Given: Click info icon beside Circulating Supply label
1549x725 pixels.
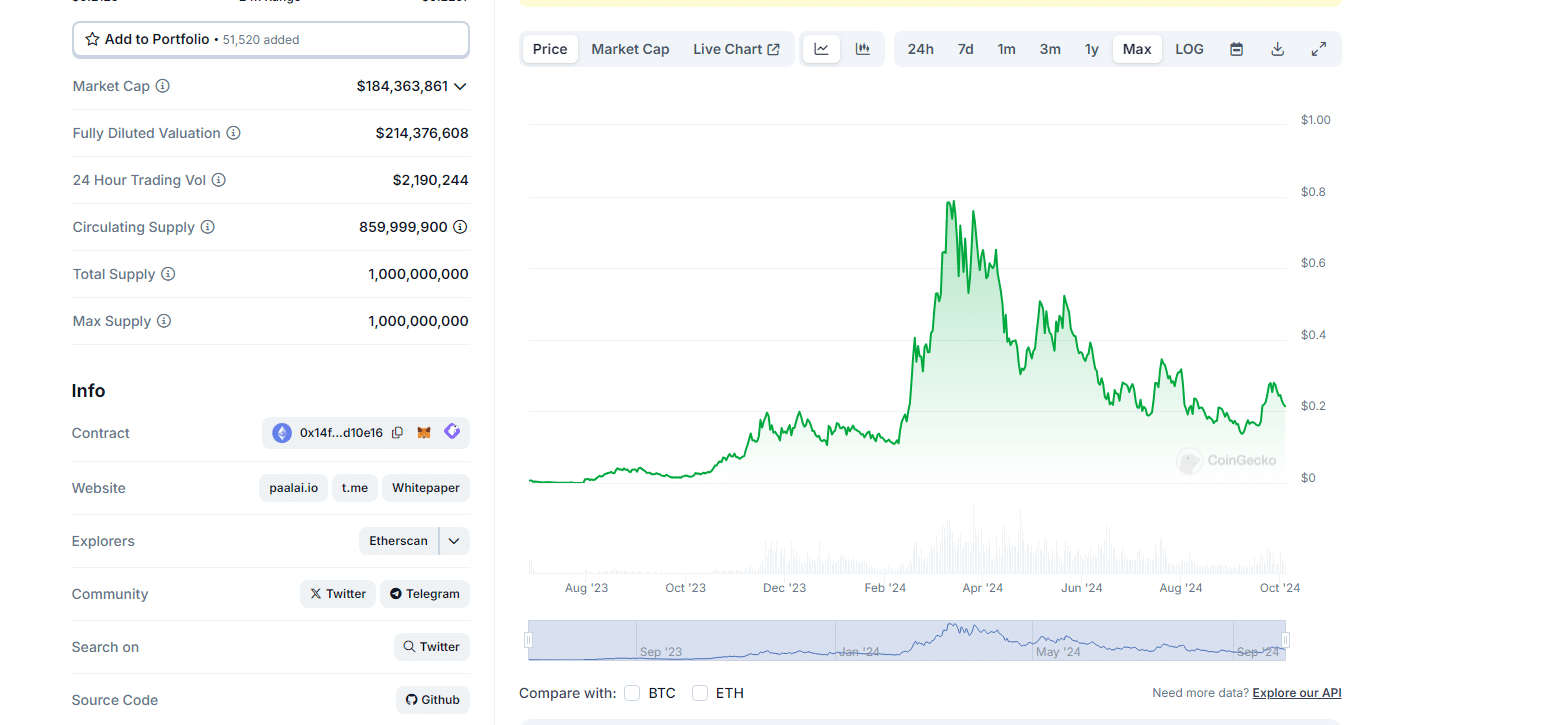Looking at the screenshot, I should point(208,227).
